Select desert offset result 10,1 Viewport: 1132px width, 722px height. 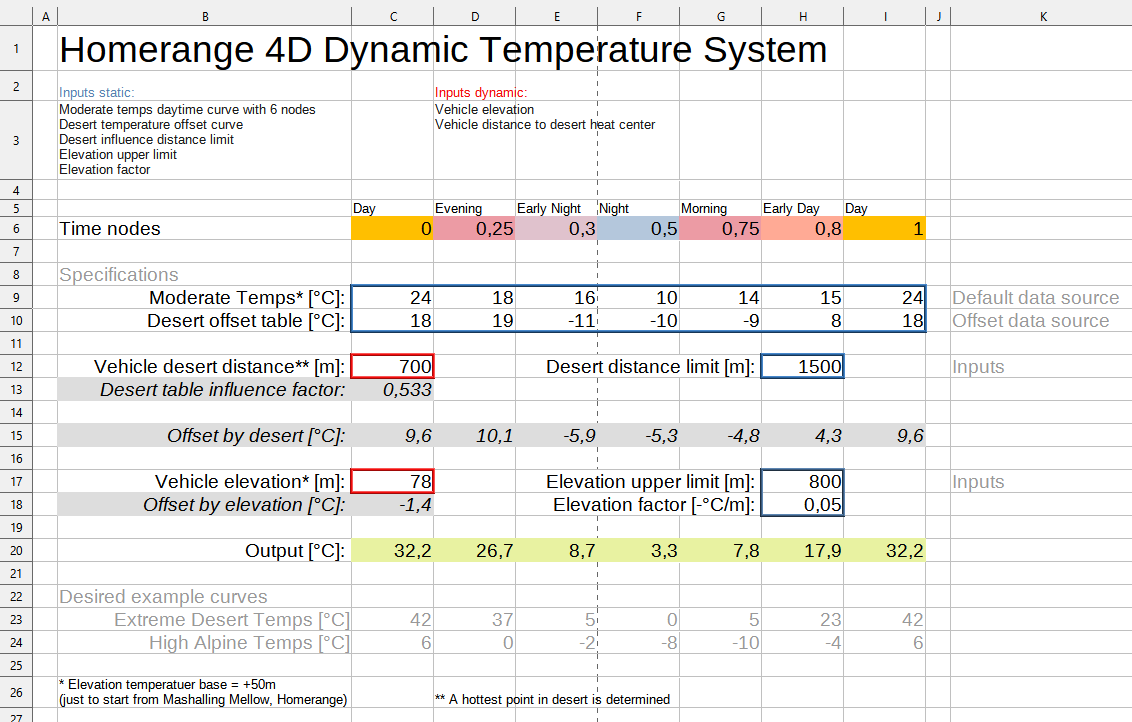click(474, 435)
